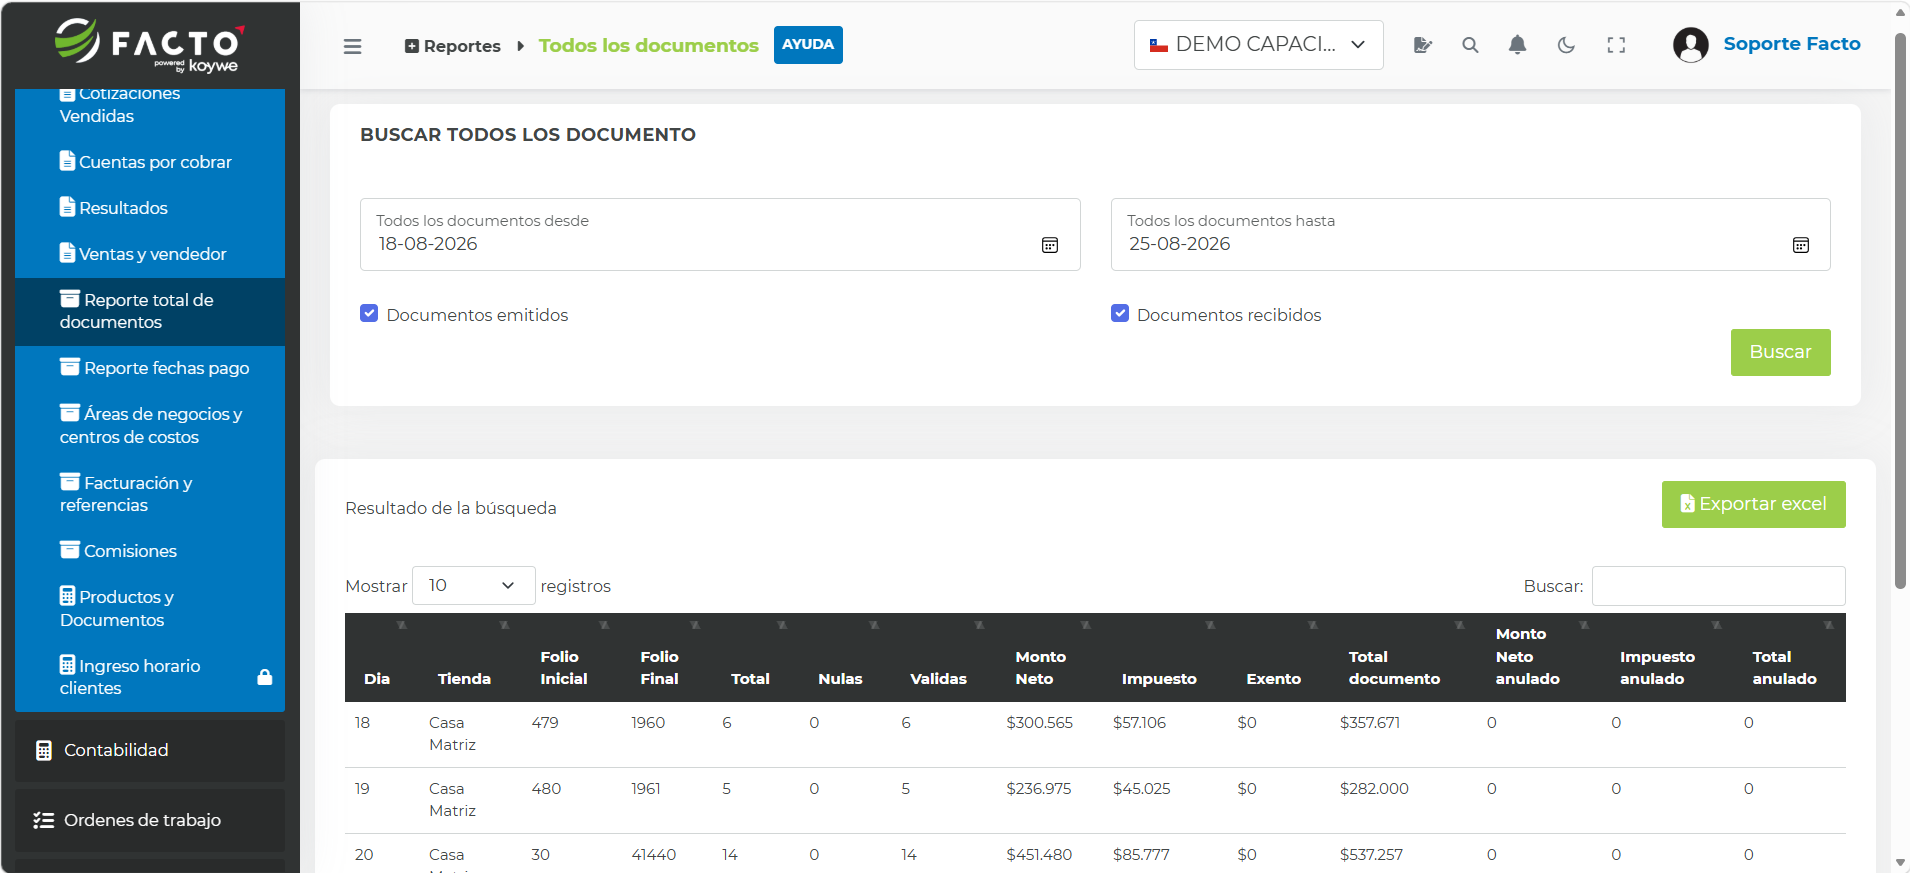Click the Contabilidad calculator icon
This screenshot has width=1910, height=873.
44,751
